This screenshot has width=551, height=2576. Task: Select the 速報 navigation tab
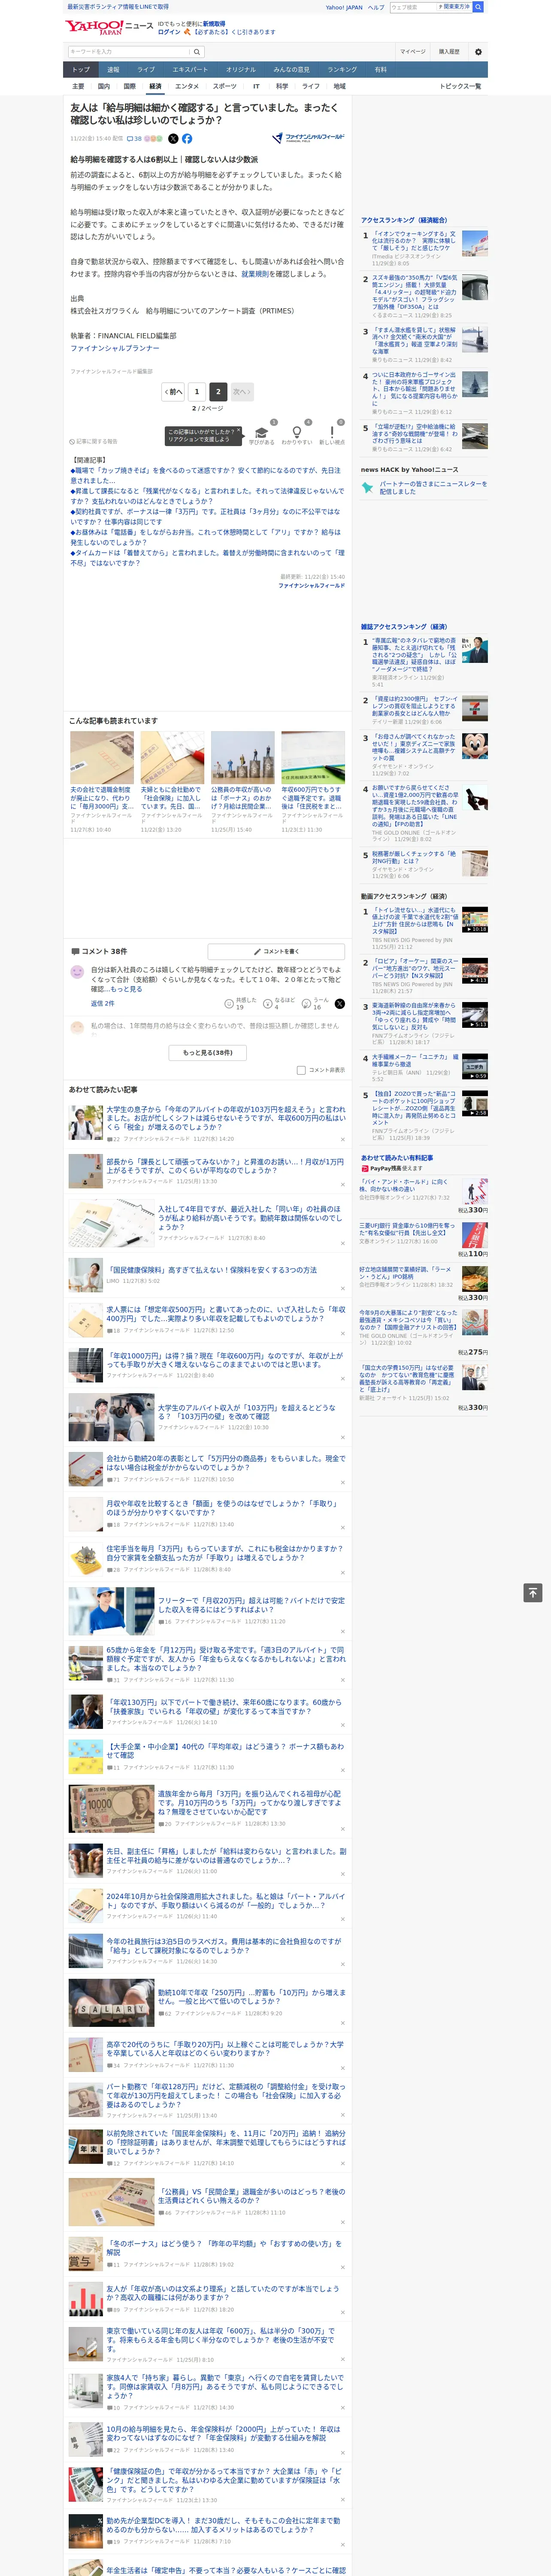tap(113, 70)
